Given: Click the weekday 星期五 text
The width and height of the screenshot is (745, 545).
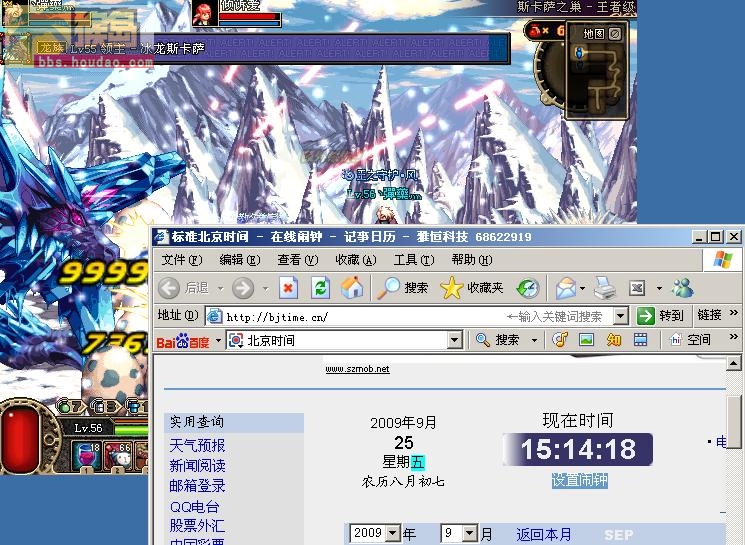Looking at the screenshot, I should coord(404,462).
